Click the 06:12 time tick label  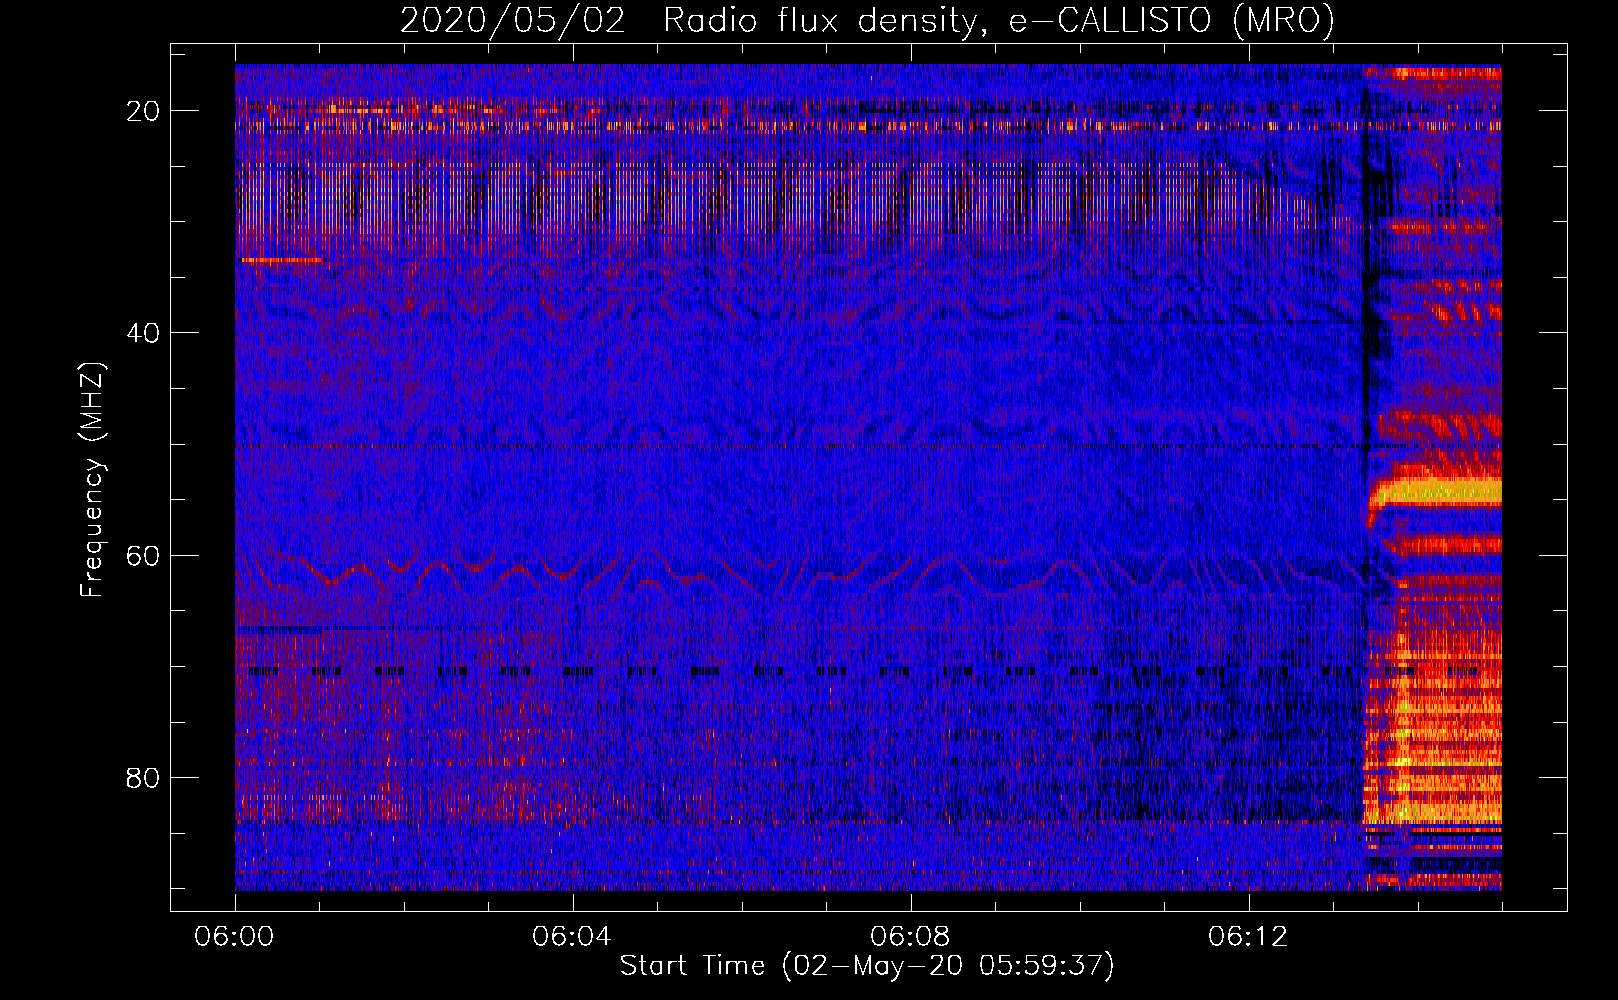point(1249,937)
